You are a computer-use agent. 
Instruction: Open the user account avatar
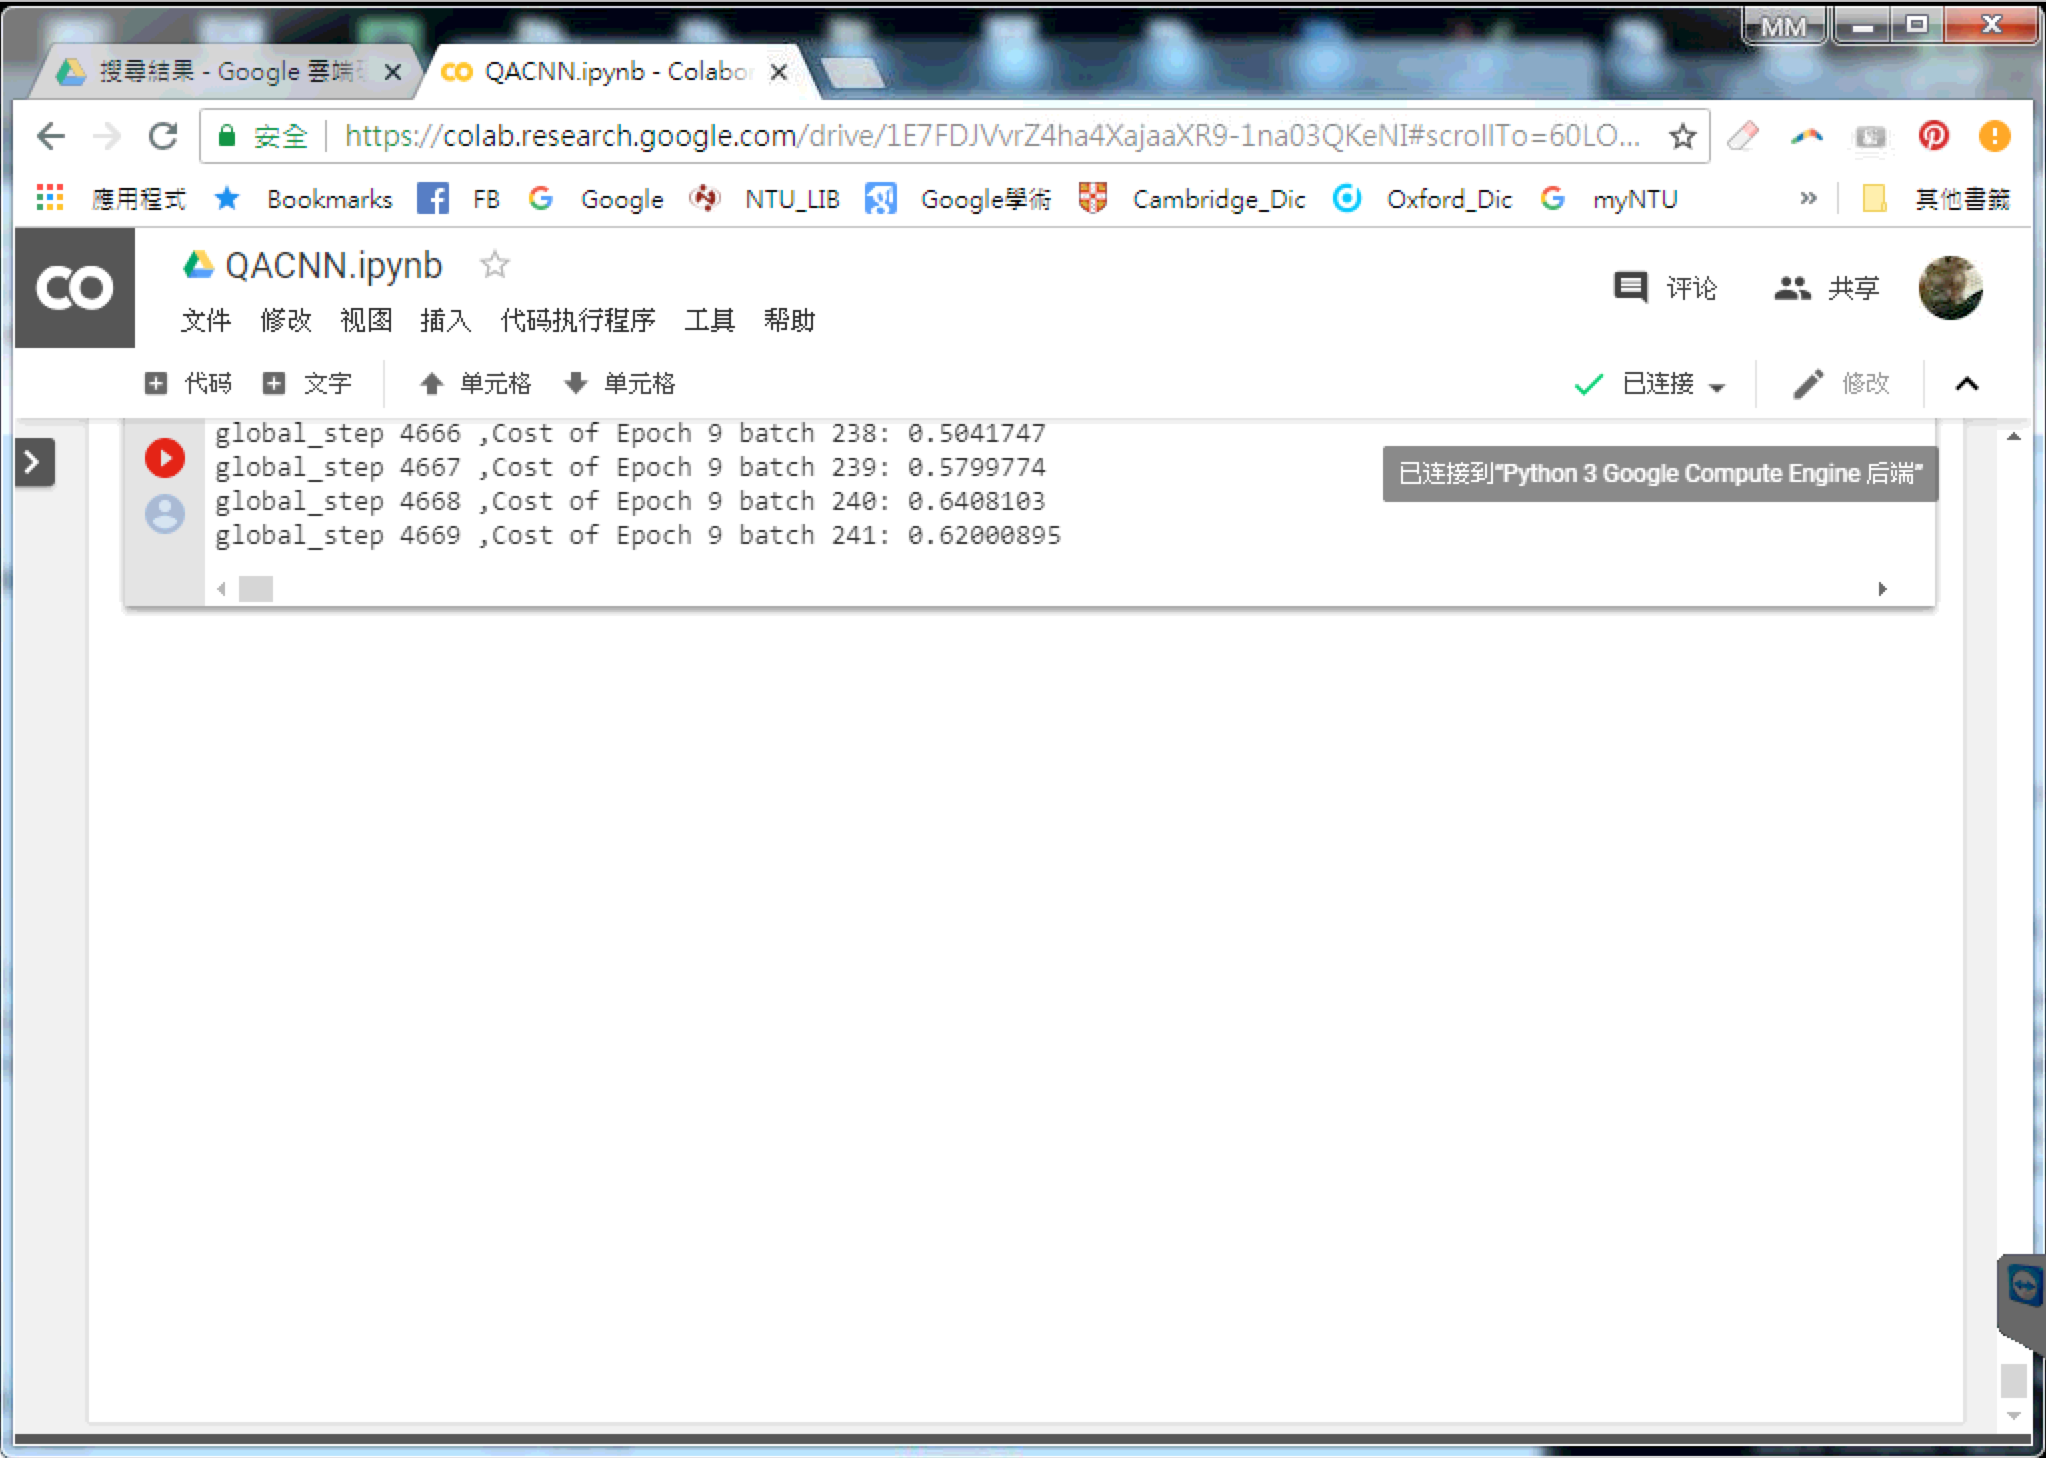(x=1949, y=288)
